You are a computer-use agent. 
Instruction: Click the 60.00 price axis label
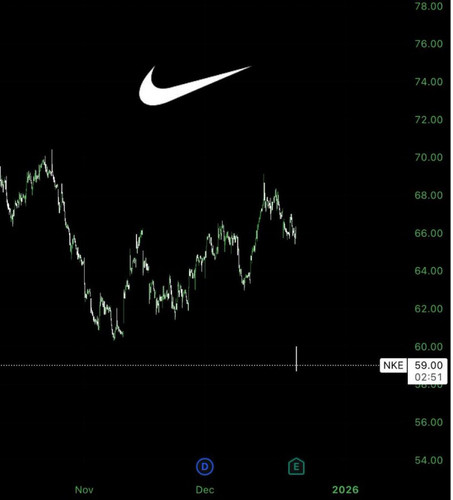pos(429,347)
